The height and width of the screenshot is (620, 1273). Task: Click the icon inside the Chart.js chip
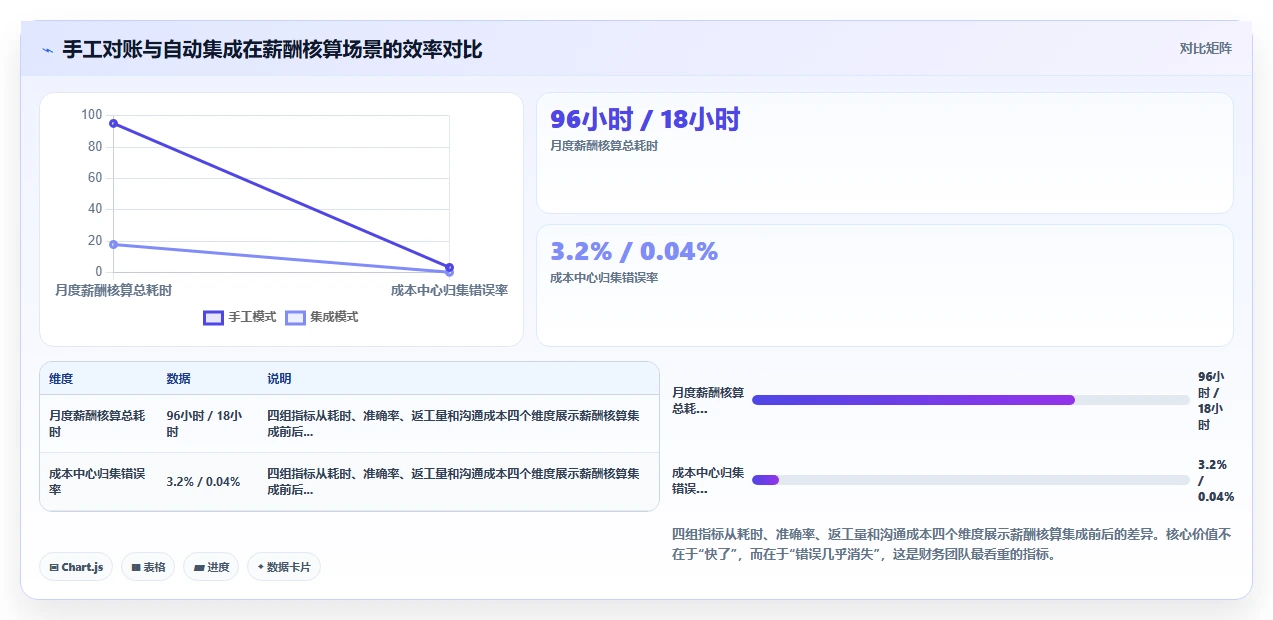coord(54,567)
